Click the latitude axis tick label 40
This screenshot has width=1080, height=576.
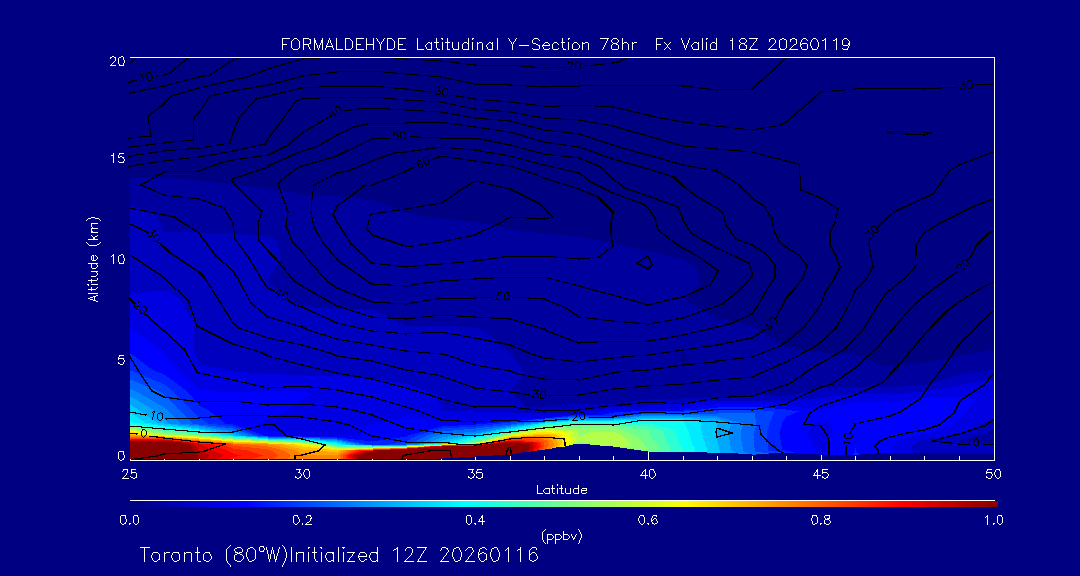pyautogui.click(x=648, y=474)
